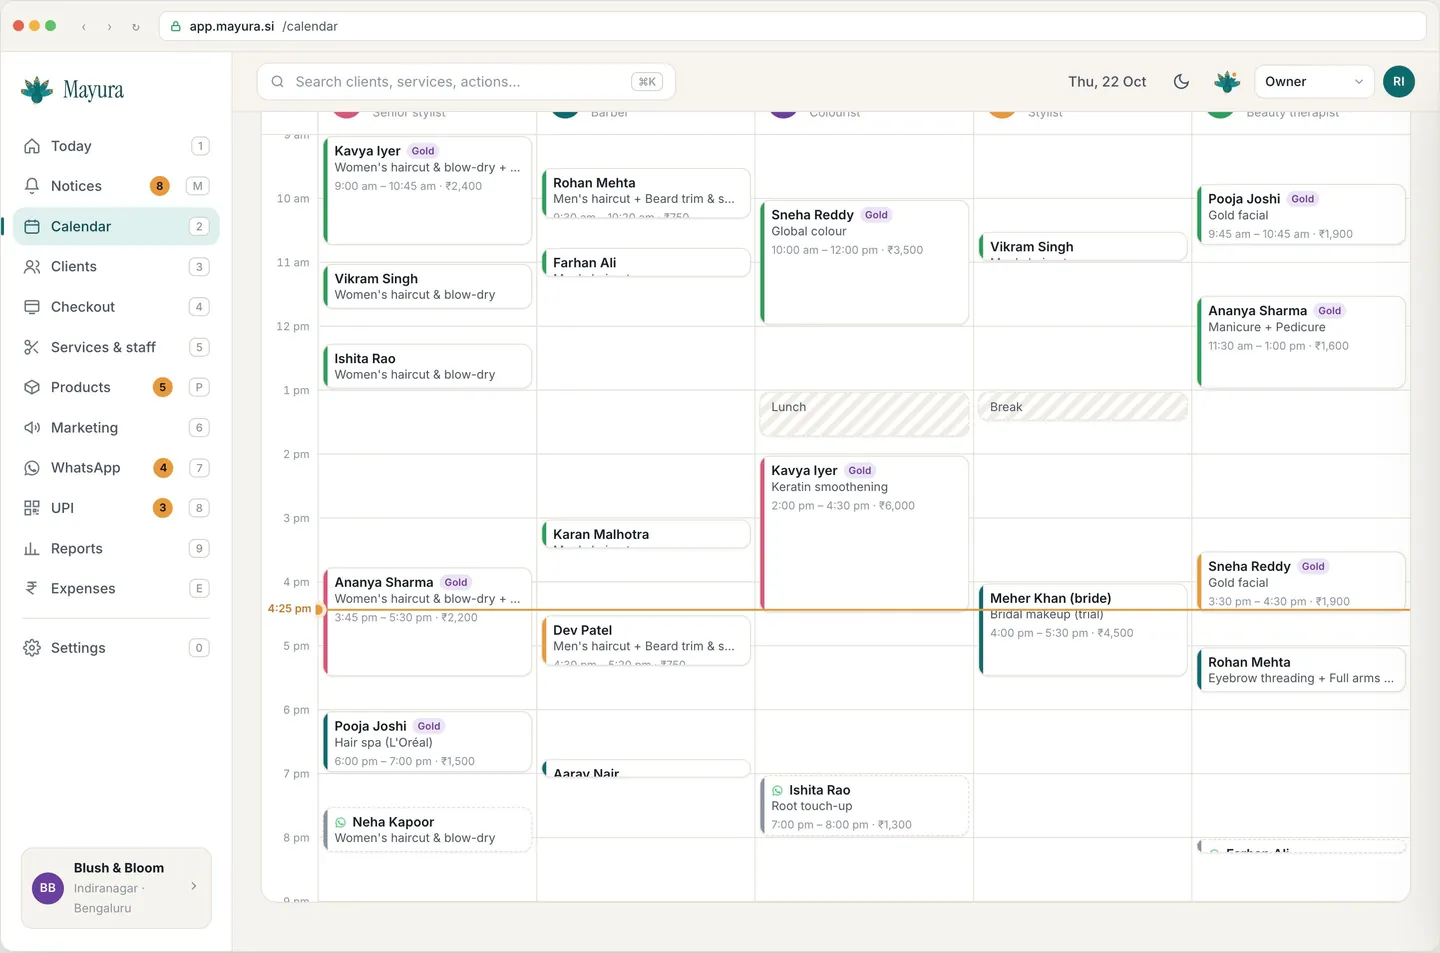Screen dimensions: 1440x953
Task: Go to Marketing in the sidebar
Action: [116, 428]
